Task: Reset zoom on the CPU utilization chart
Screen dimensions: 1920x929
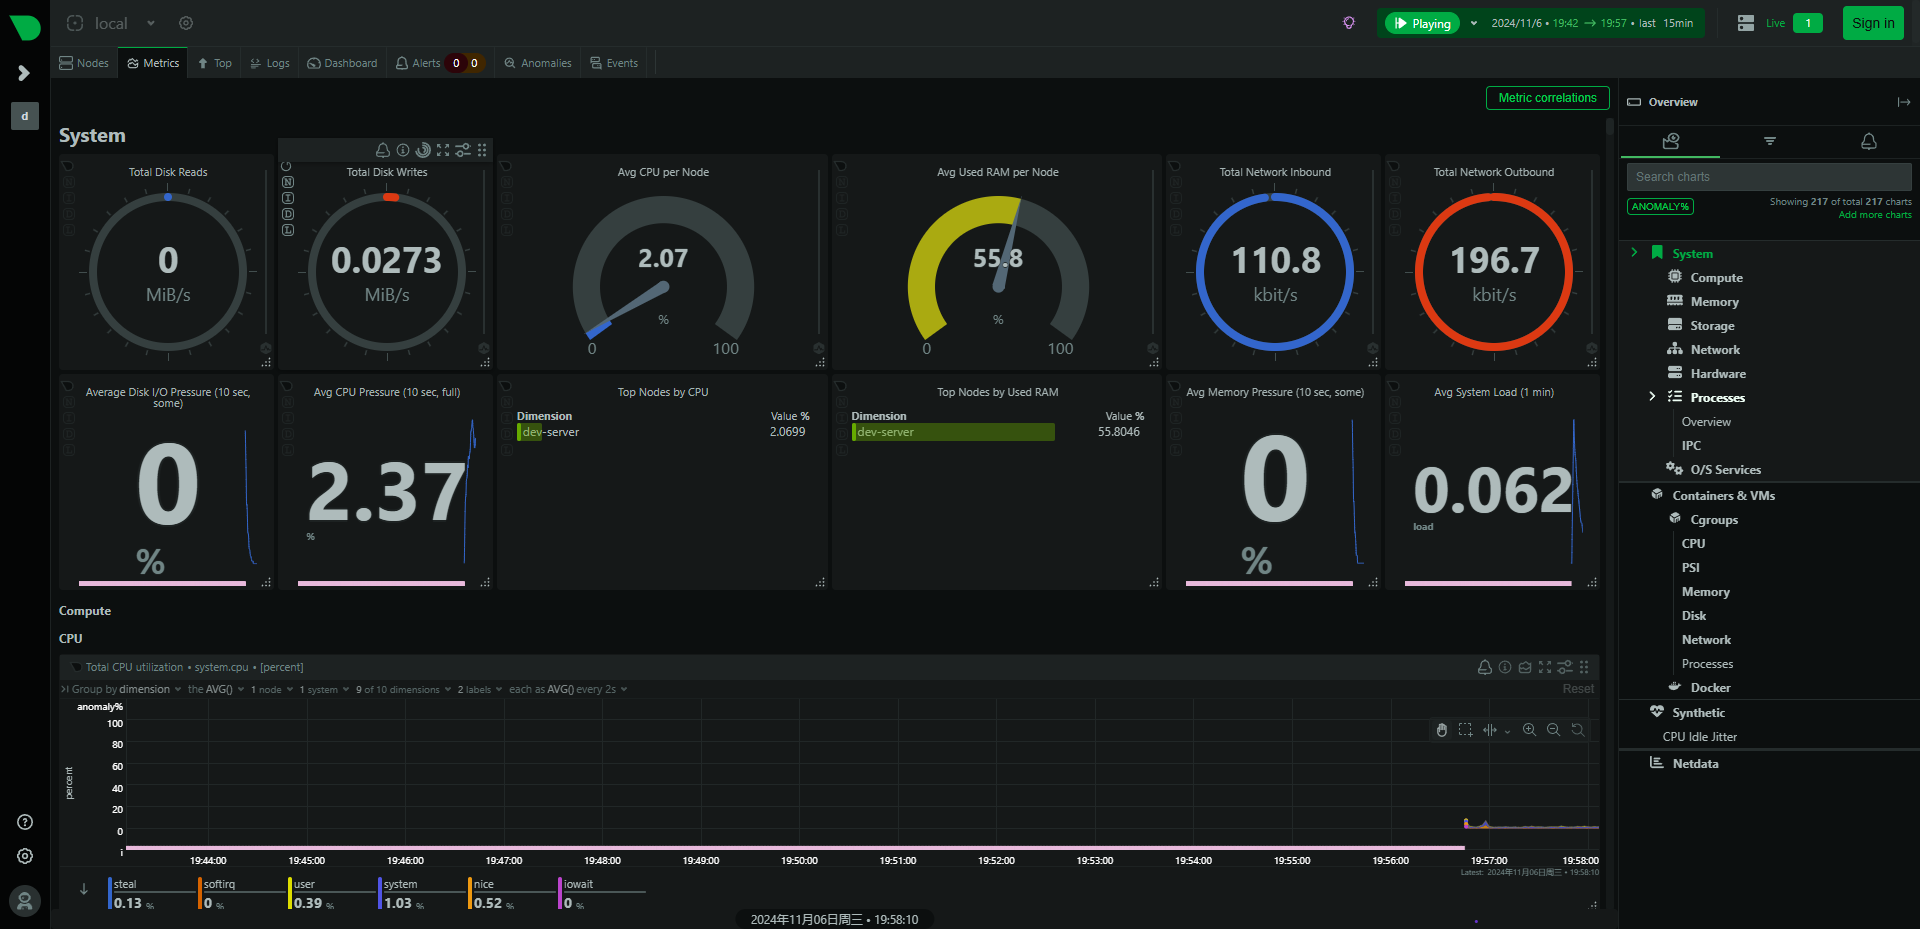Action: point(1577,730)
